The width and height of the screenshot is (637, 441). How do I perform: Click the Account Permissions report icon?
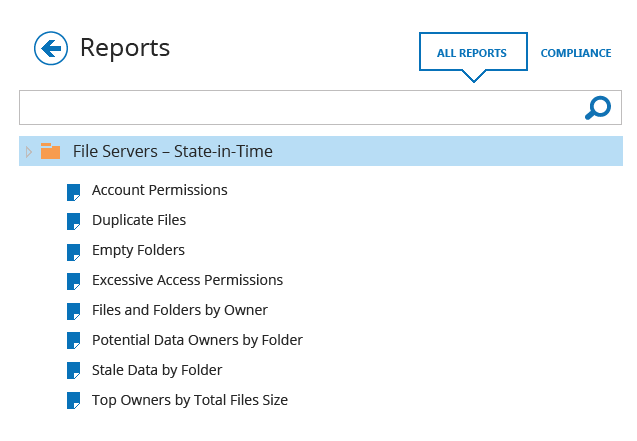pos(74,192)
